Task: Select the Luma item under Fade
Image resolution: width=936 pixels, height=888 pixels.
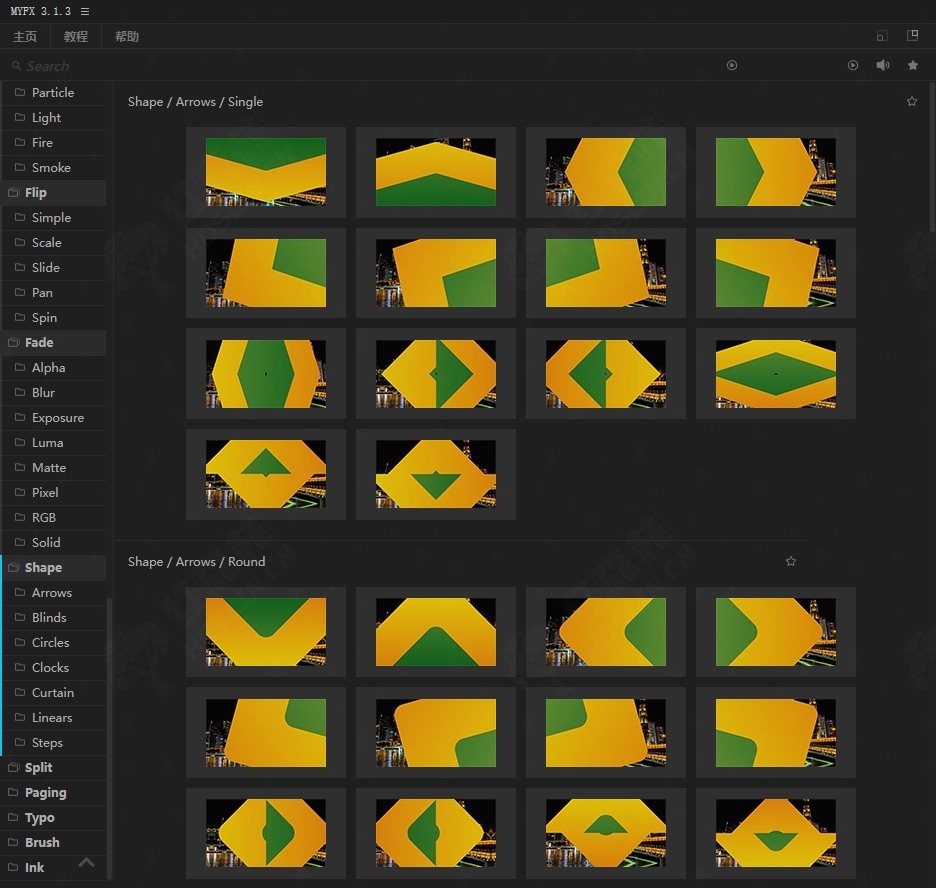Action: click(47, 442)
